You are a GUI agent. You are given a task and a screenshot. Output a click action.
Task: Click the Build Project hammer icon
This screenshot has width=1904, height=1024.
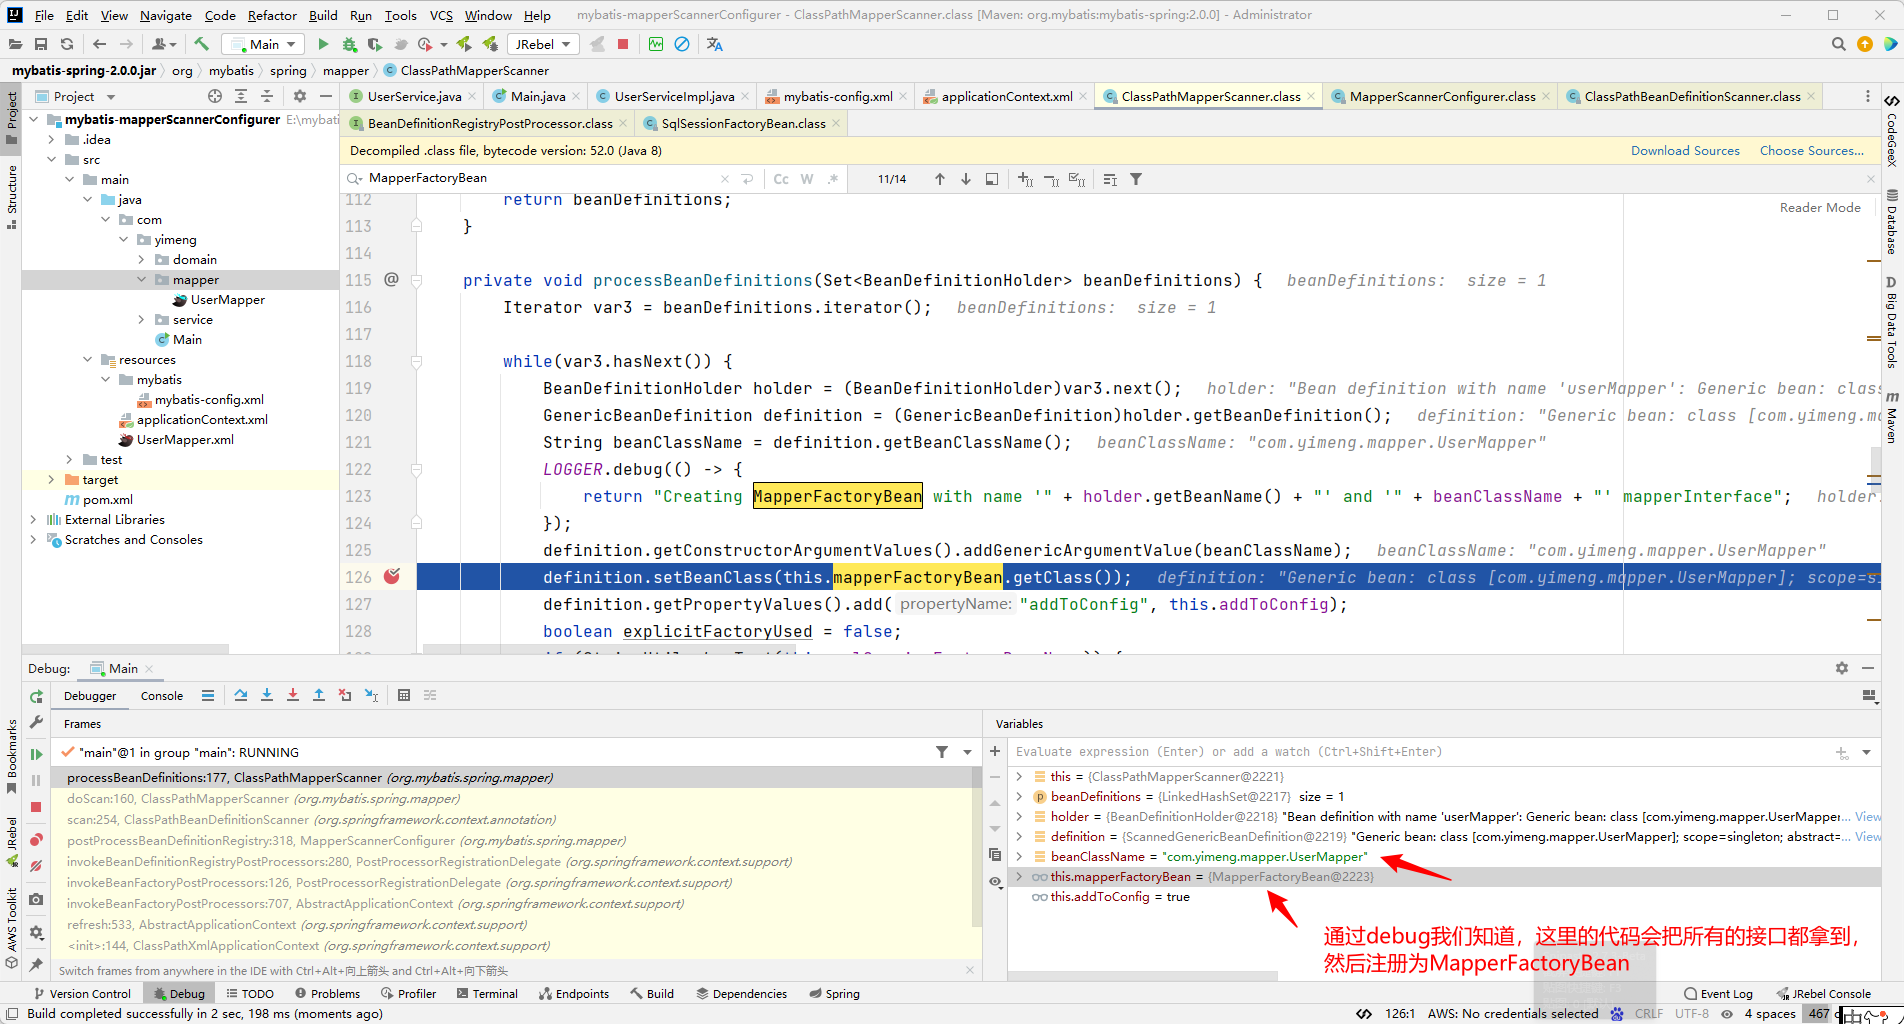201,44
